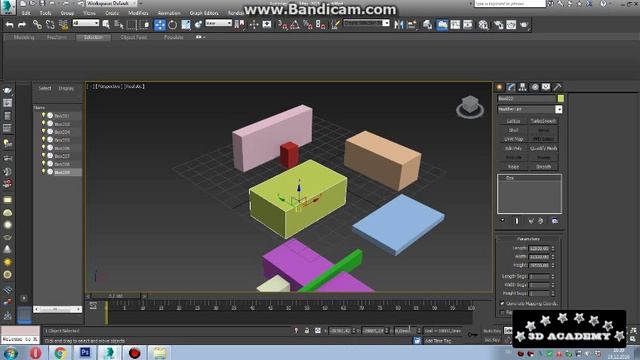Toggle Percent Snap in main toolbar
The image size is (640, 360).
point(308,25)
